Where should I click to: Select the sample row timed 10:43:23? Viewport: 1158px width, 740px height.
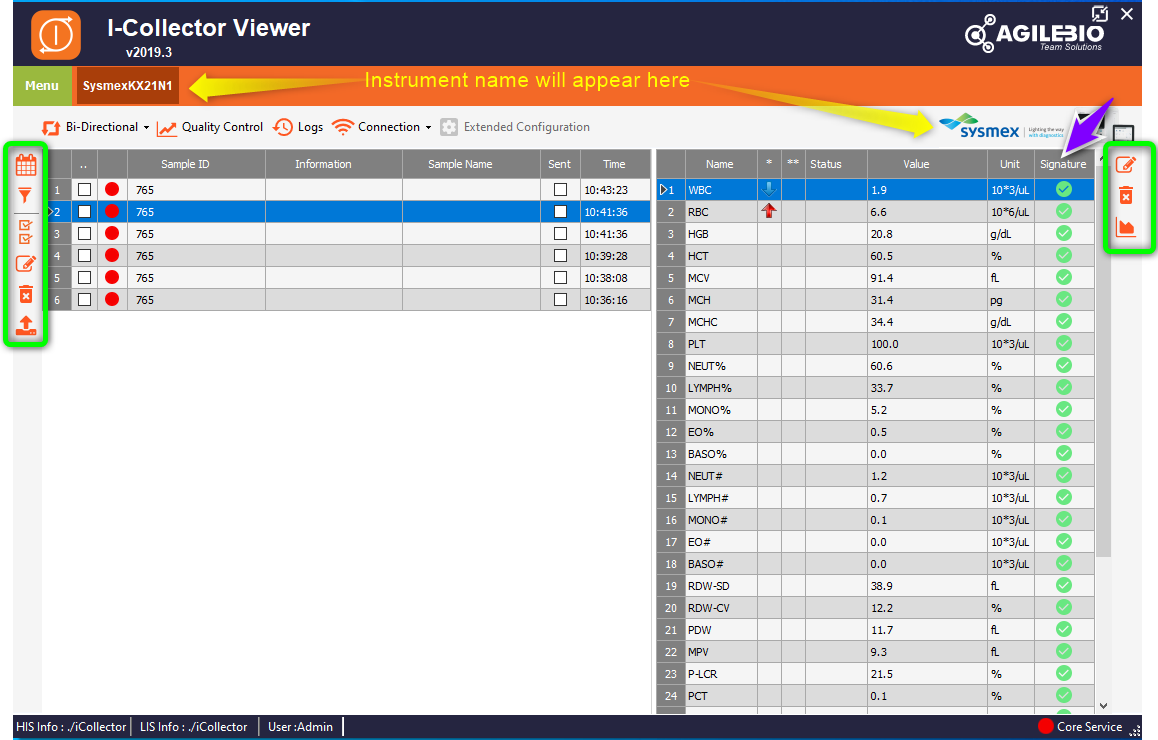pyautogui.click(x=346, y=190)
